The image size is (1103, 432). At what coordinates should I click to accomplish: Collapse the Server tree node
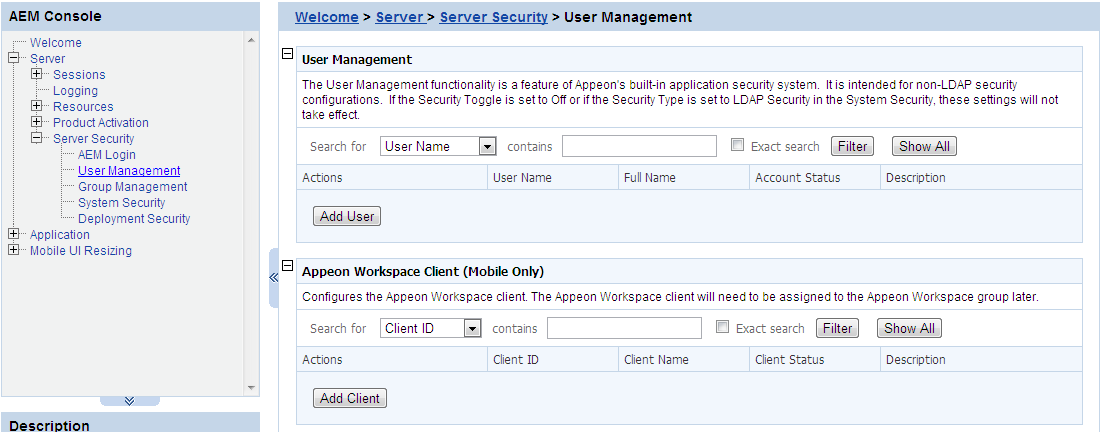[x=13, y=59]
